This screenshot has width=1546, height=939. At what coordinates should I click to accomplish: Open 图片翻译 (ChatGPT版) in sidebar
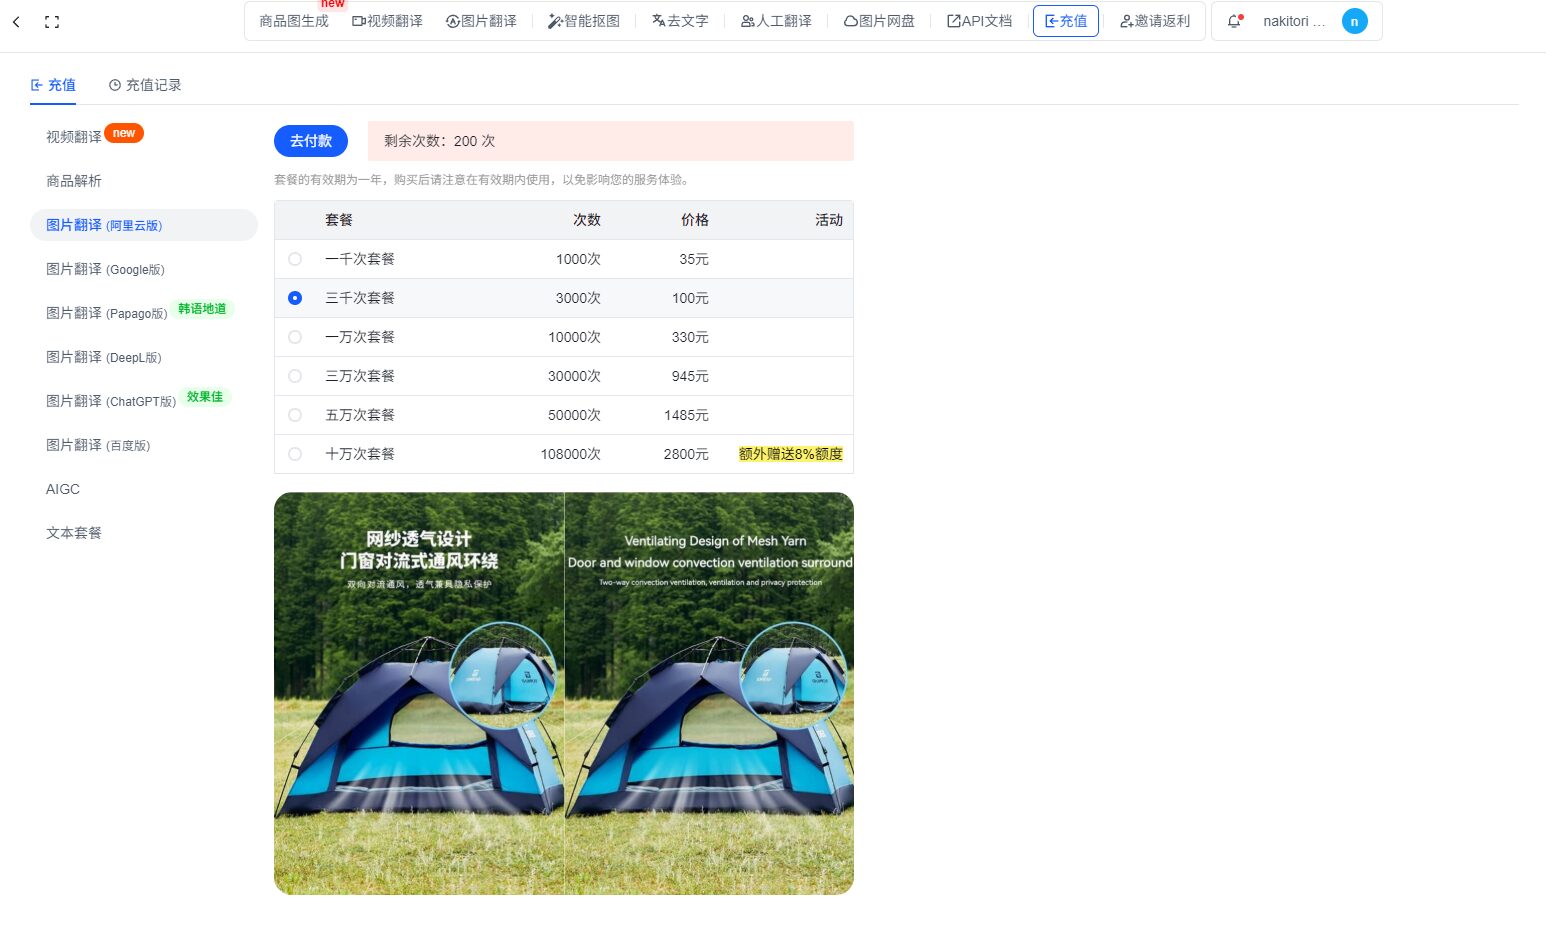pyautogui.click(x=110, y=401)
